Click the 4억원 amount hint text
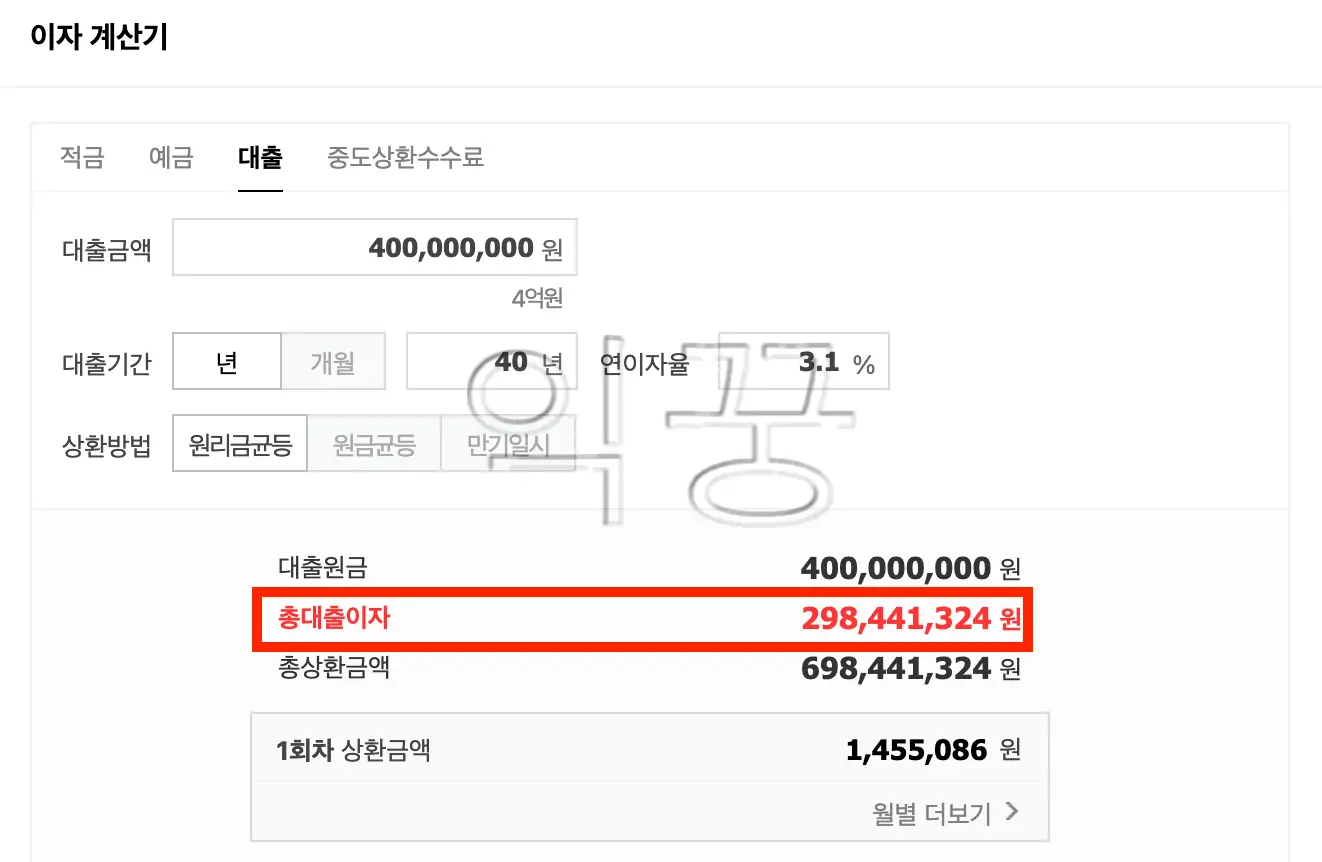 click(x=540, y=297)
